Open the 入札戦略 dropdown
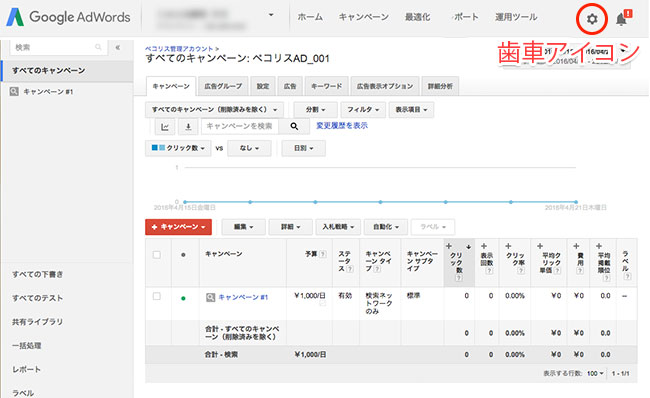 [338, 227]
